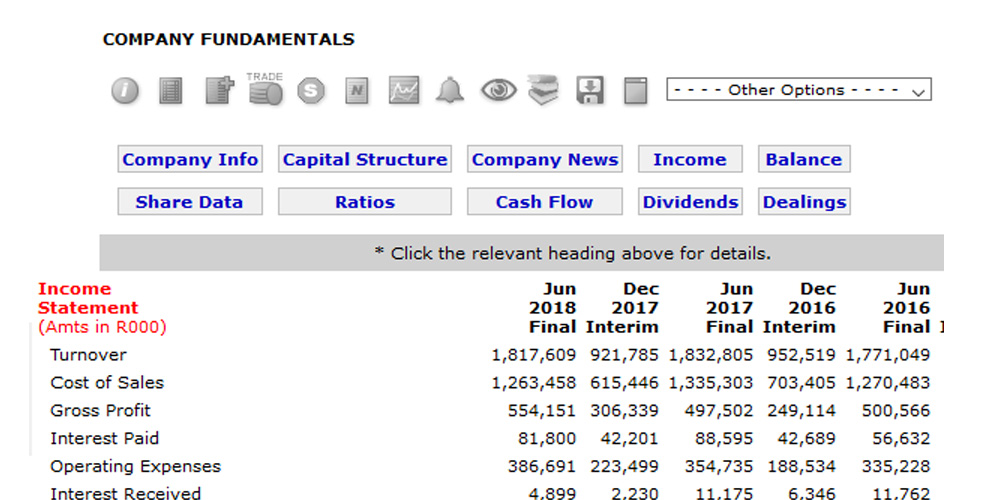Click the round info icon
The image size is (1000, 500).
[125, 91]
